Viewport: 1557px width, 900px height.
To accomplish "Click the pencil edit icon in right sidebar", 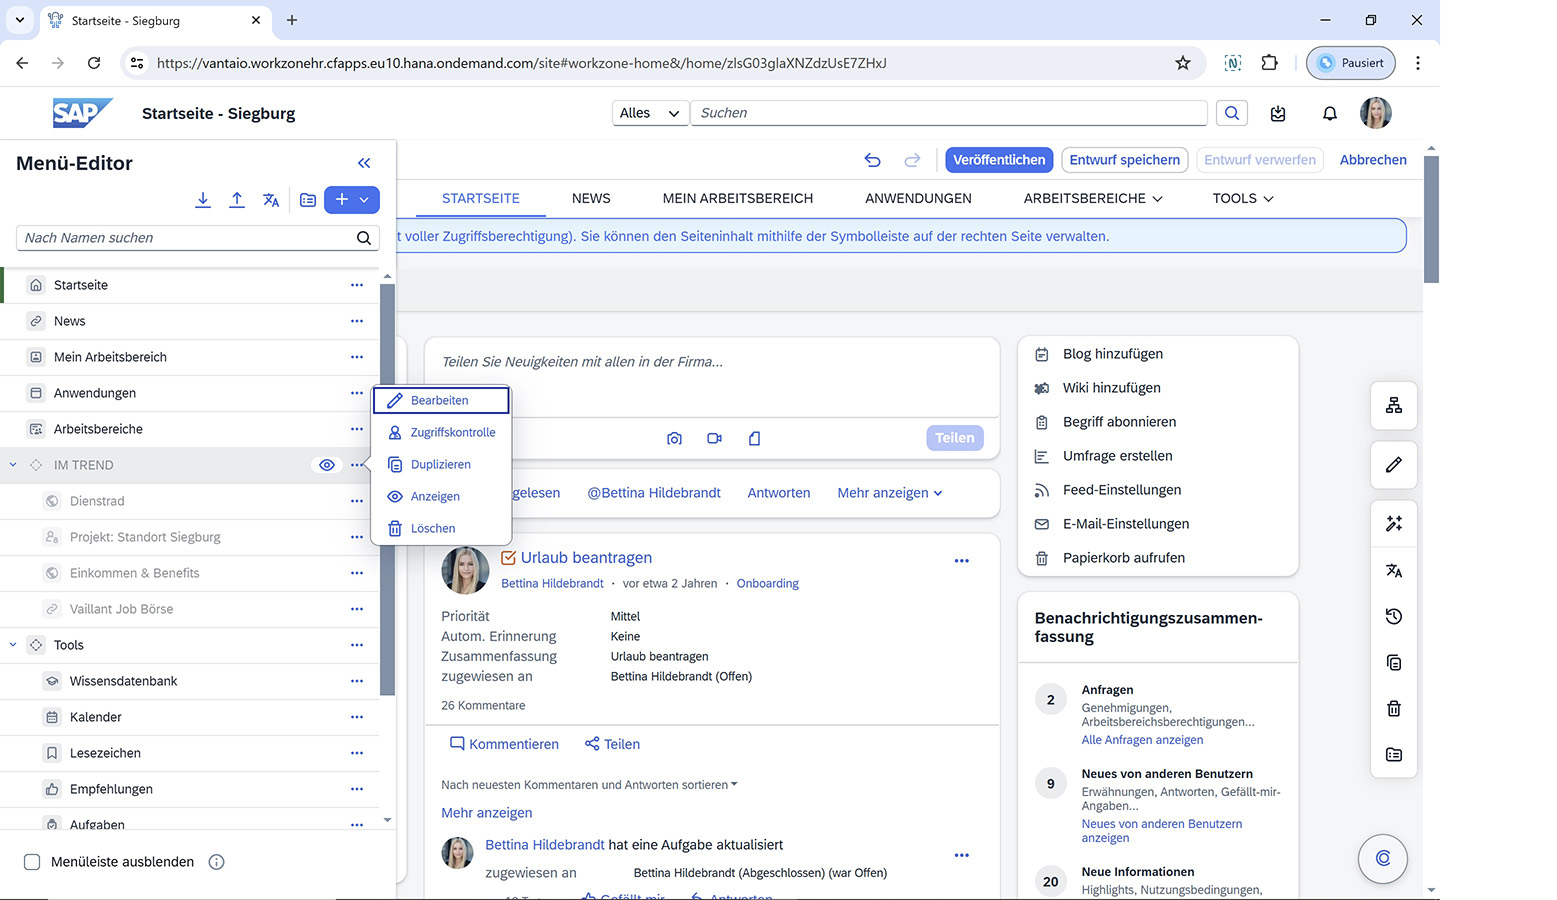I will pos(1394,465).
